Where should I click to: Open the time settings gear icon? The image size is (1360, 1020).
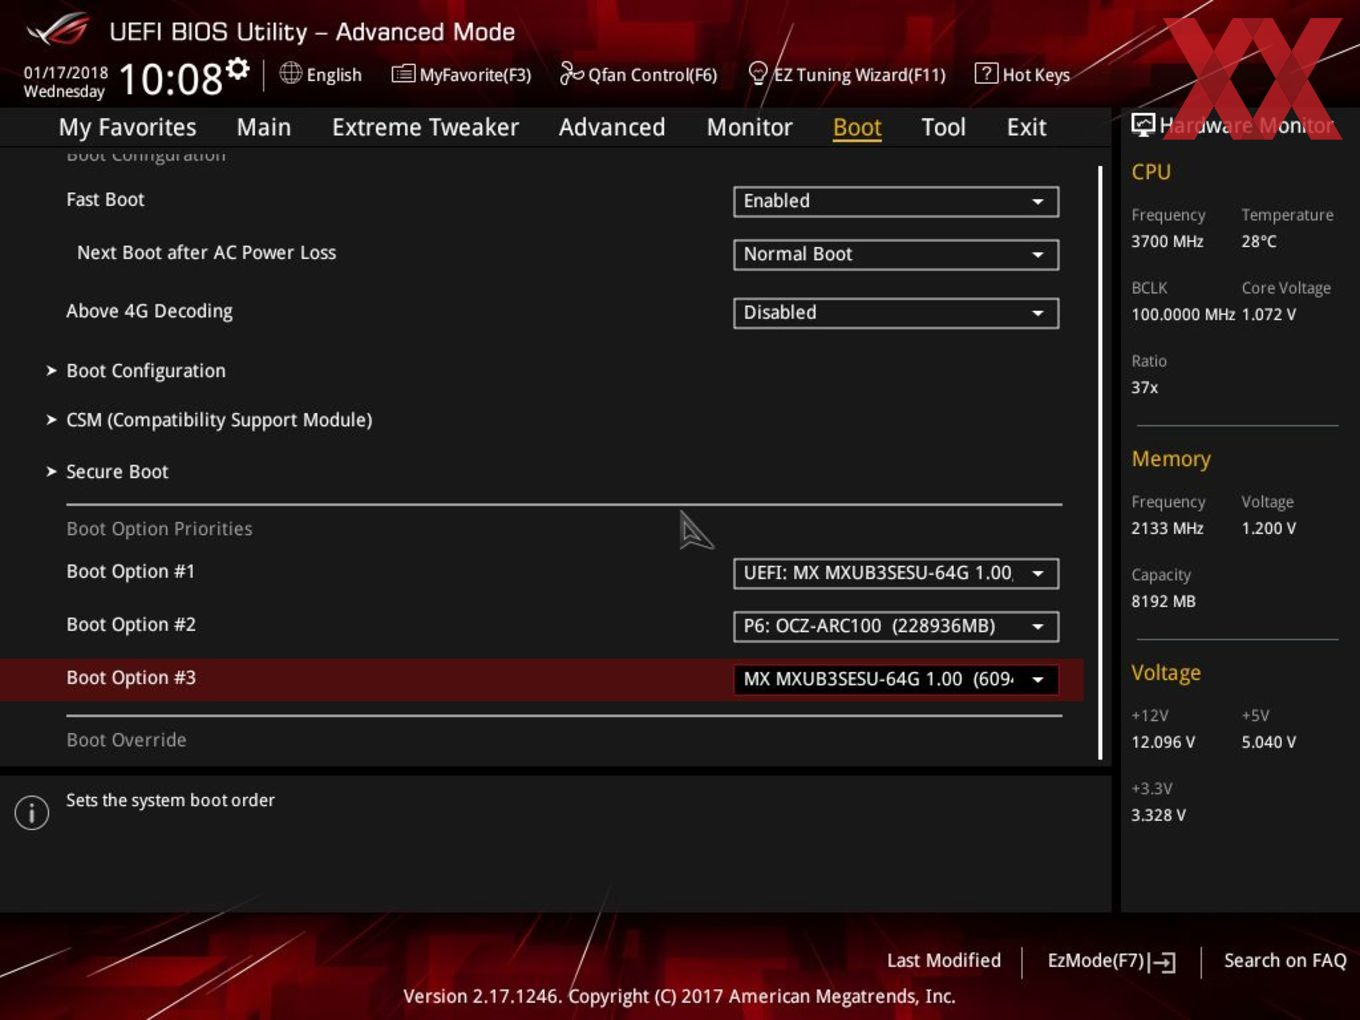pos(237,68)
